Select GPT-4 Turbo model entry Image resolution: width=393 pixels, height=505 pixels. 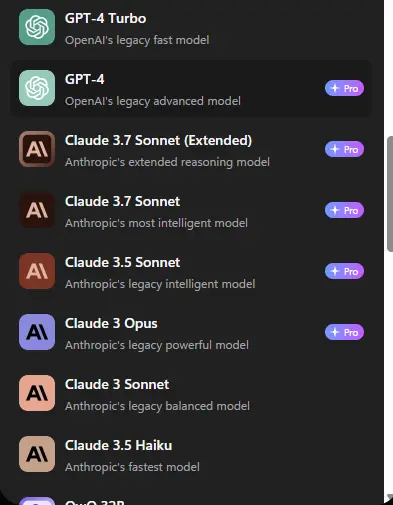(x=192, y=28)
